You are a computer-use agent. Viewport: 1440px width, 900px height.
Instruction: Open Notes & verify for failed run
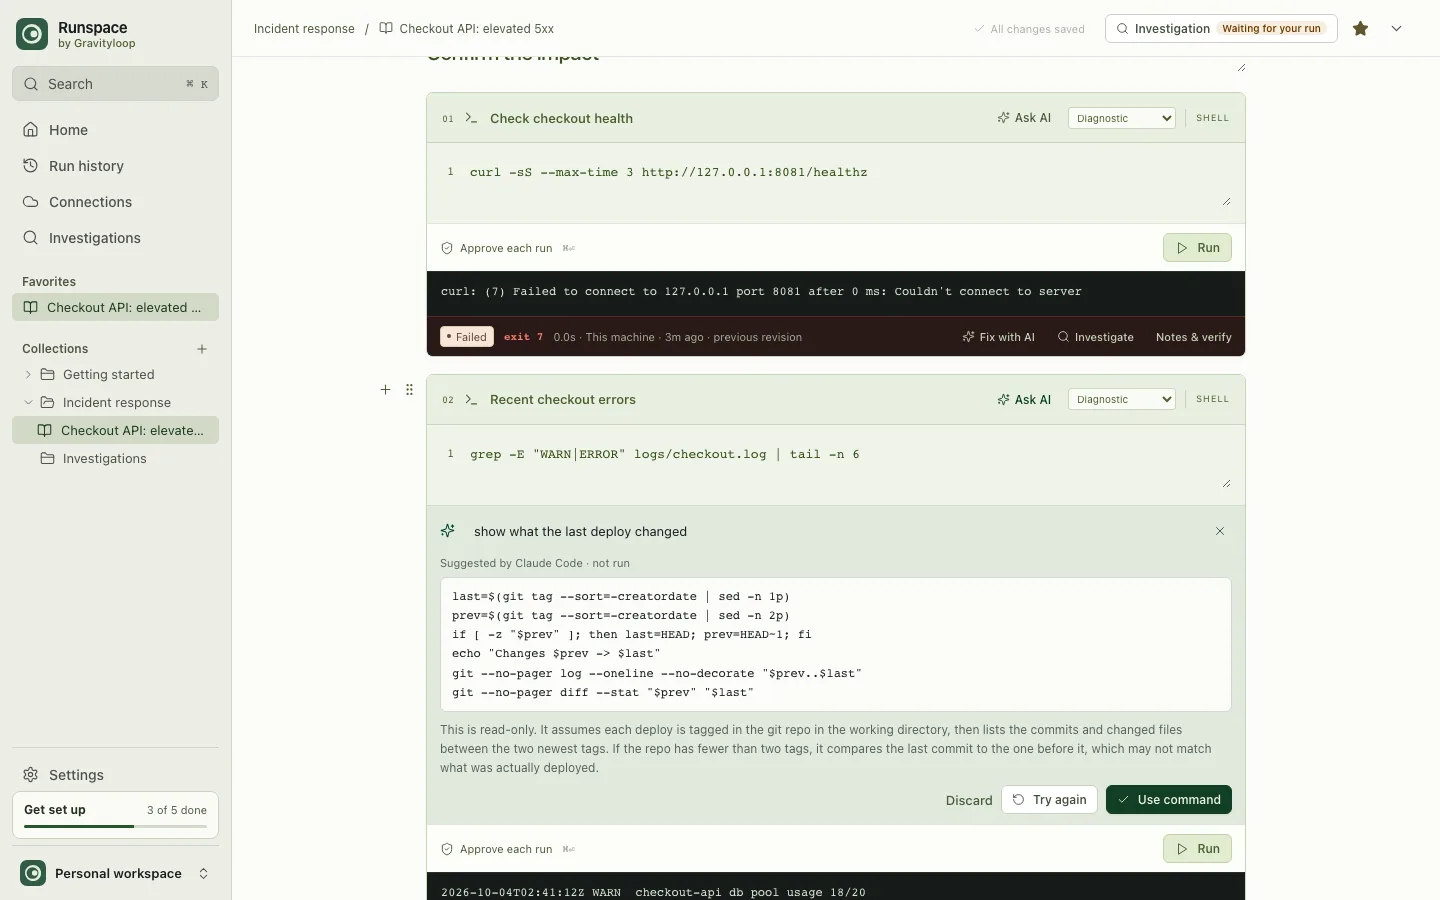click(x=1193, y=337)
